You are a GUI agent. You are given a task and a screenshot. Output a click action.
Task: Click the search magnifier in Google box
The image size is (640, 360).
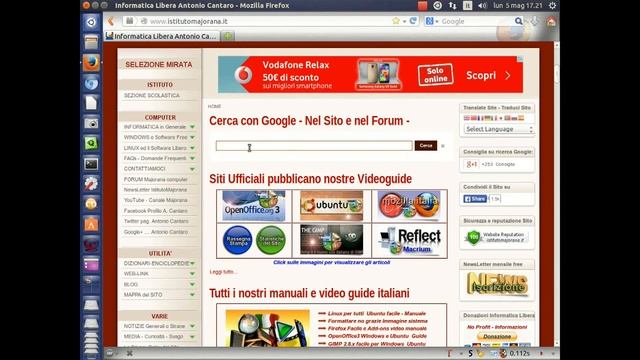coord(518,21)
